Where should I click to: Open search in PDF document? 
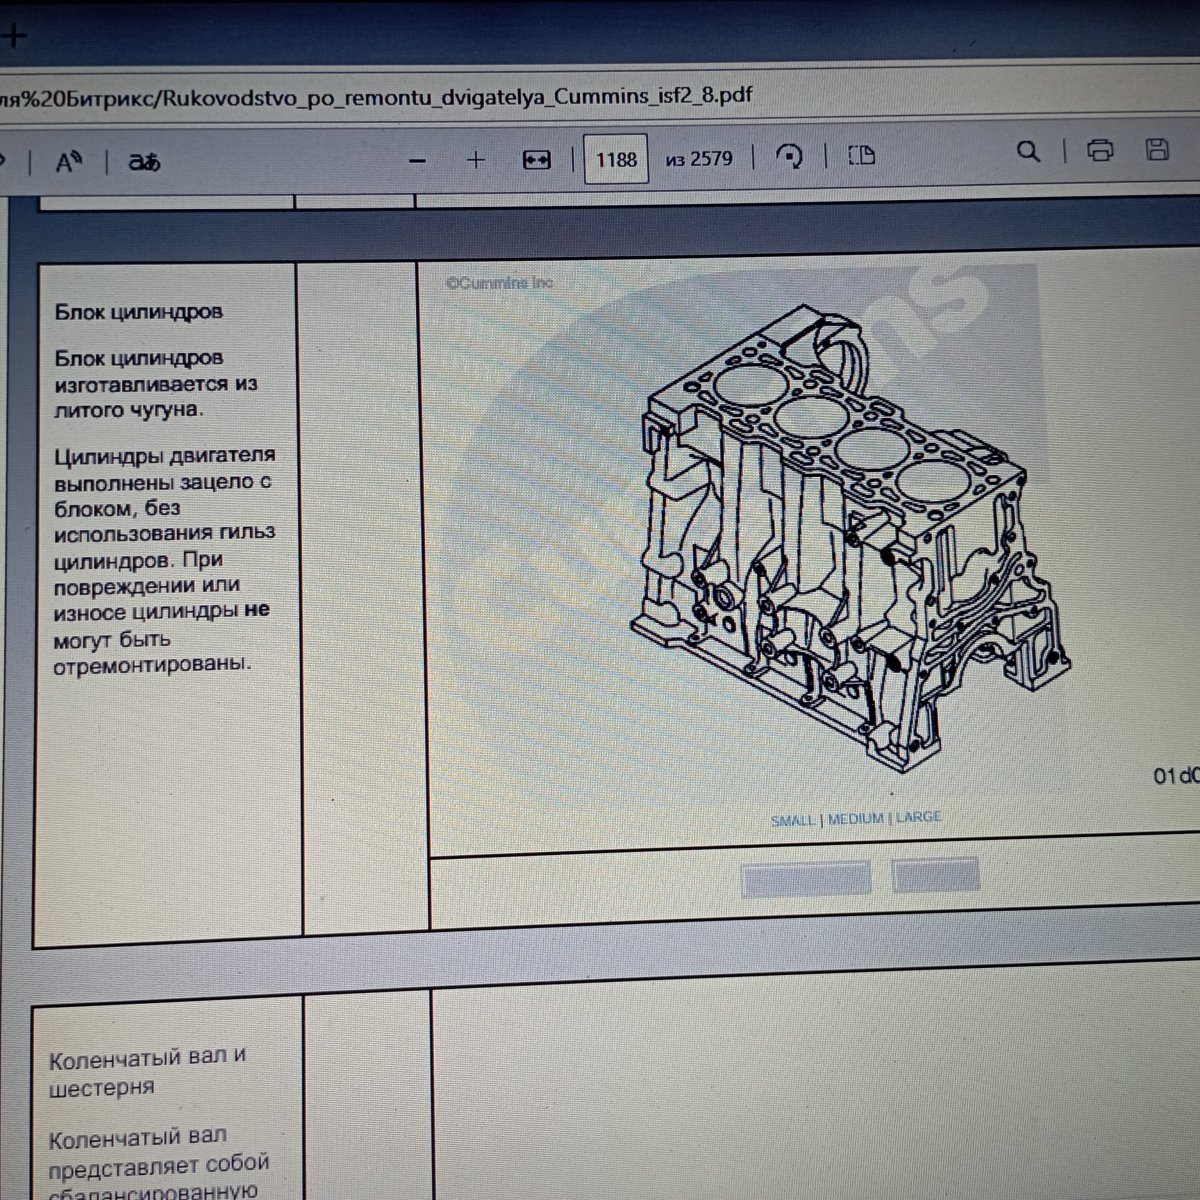point(1027,152)
